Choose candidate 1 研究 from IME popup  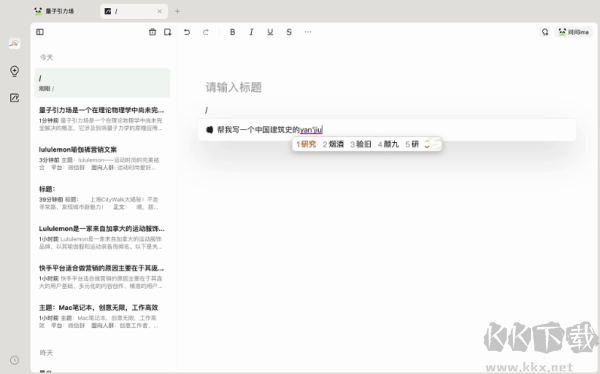[x=306, y=144]
